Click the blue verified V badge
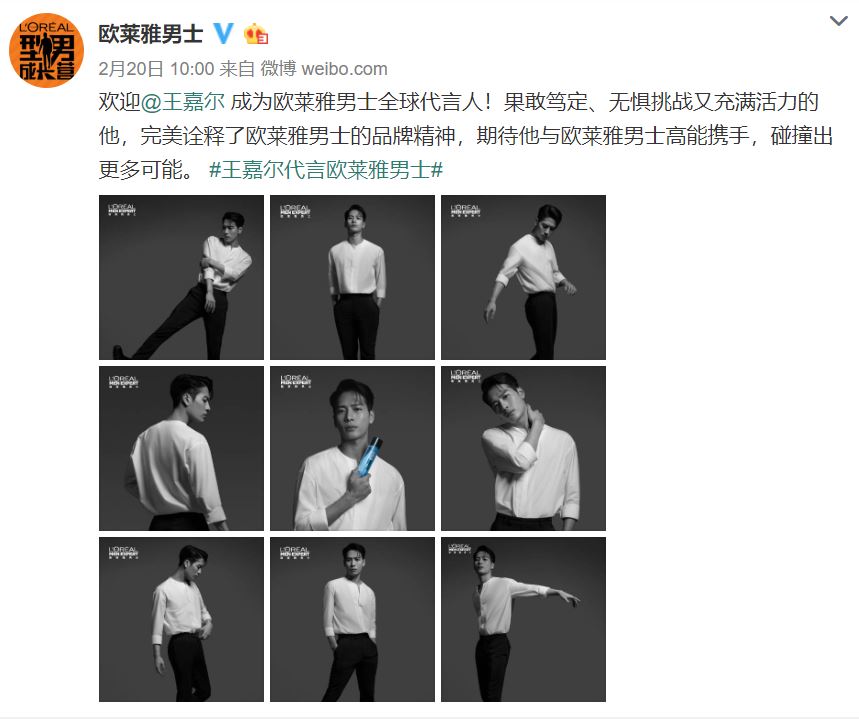 tap(223, 33)
